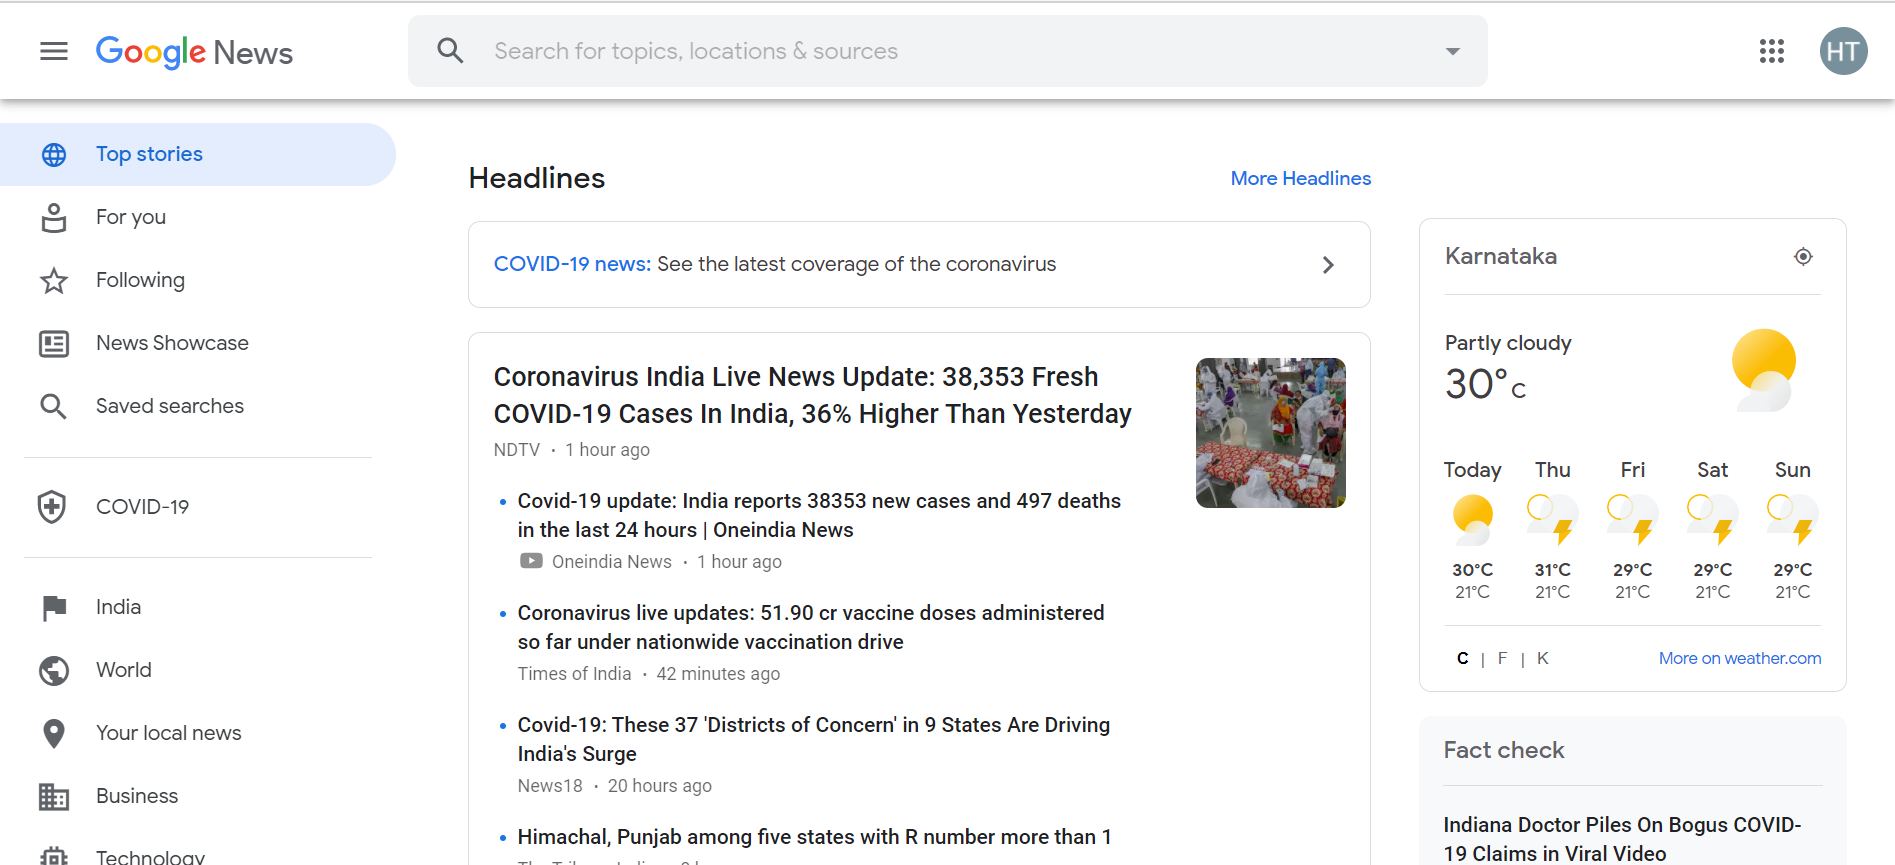Click the Google News logo
Screen dimensions: 1895x865
coord(194,52)
